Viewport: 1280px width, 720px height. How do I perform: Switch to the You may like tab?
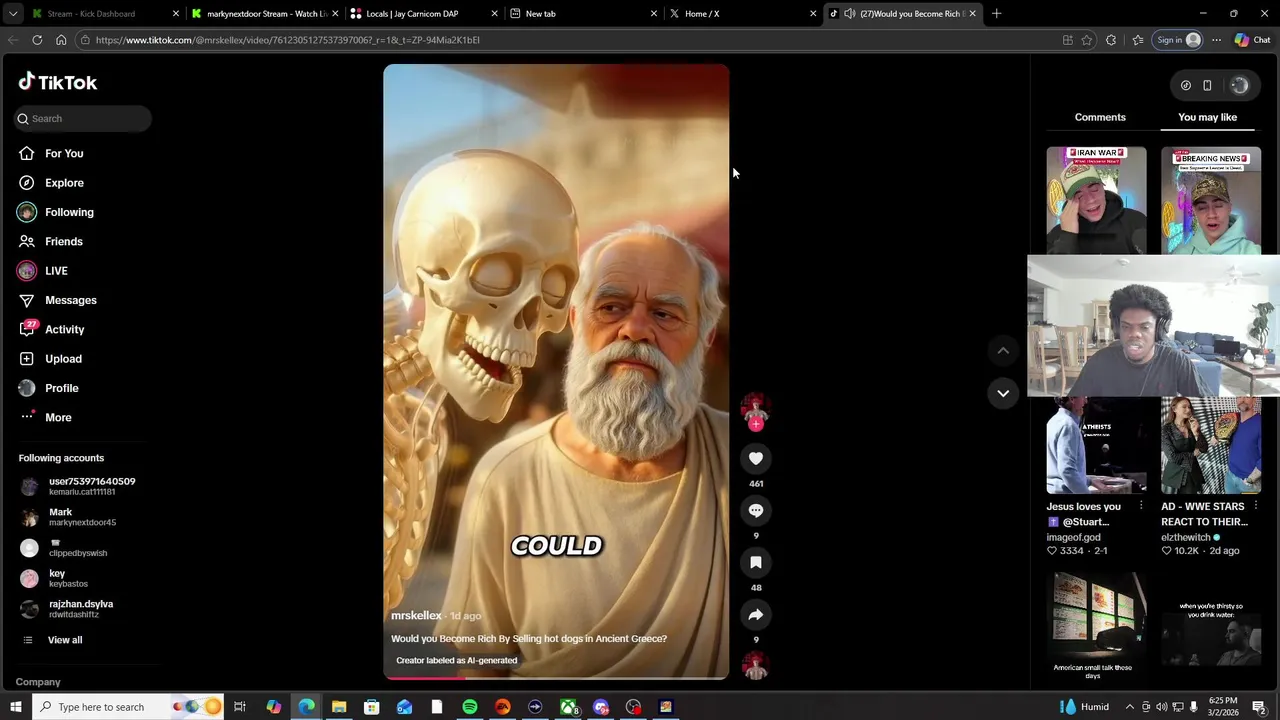[x=1207, y=117]
